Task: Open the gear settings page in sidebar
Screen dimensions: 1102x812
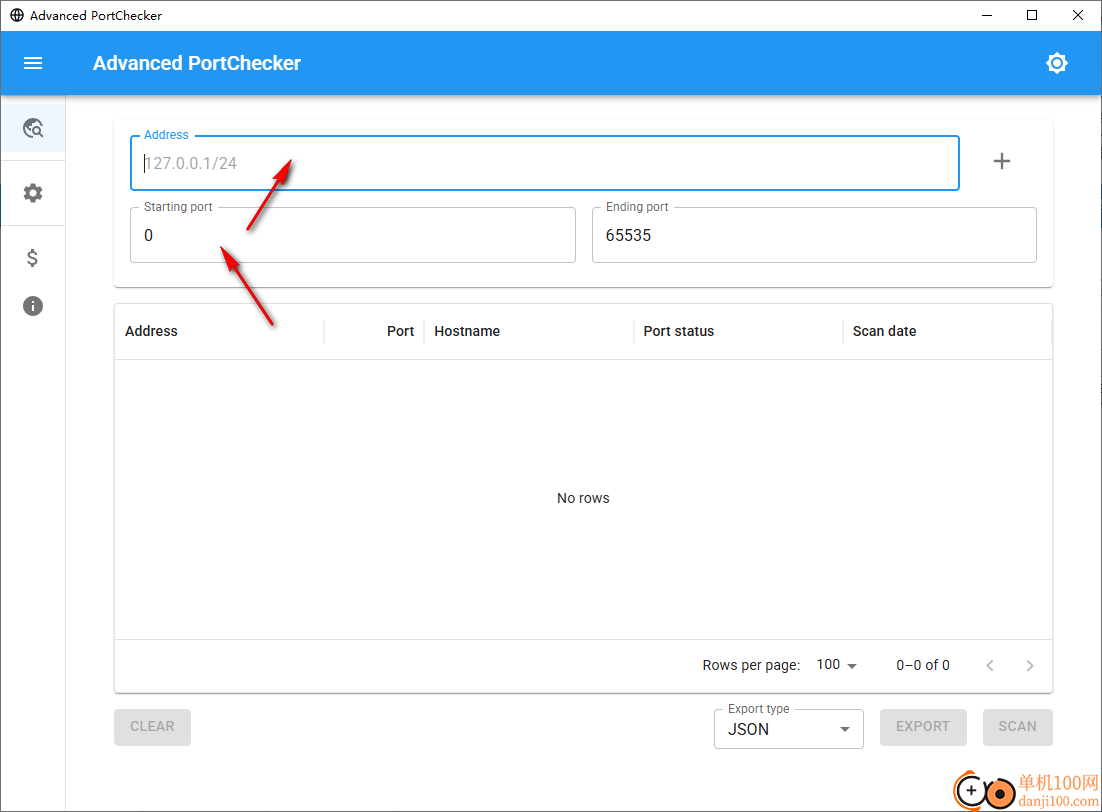Action: [x=33, y=193]
